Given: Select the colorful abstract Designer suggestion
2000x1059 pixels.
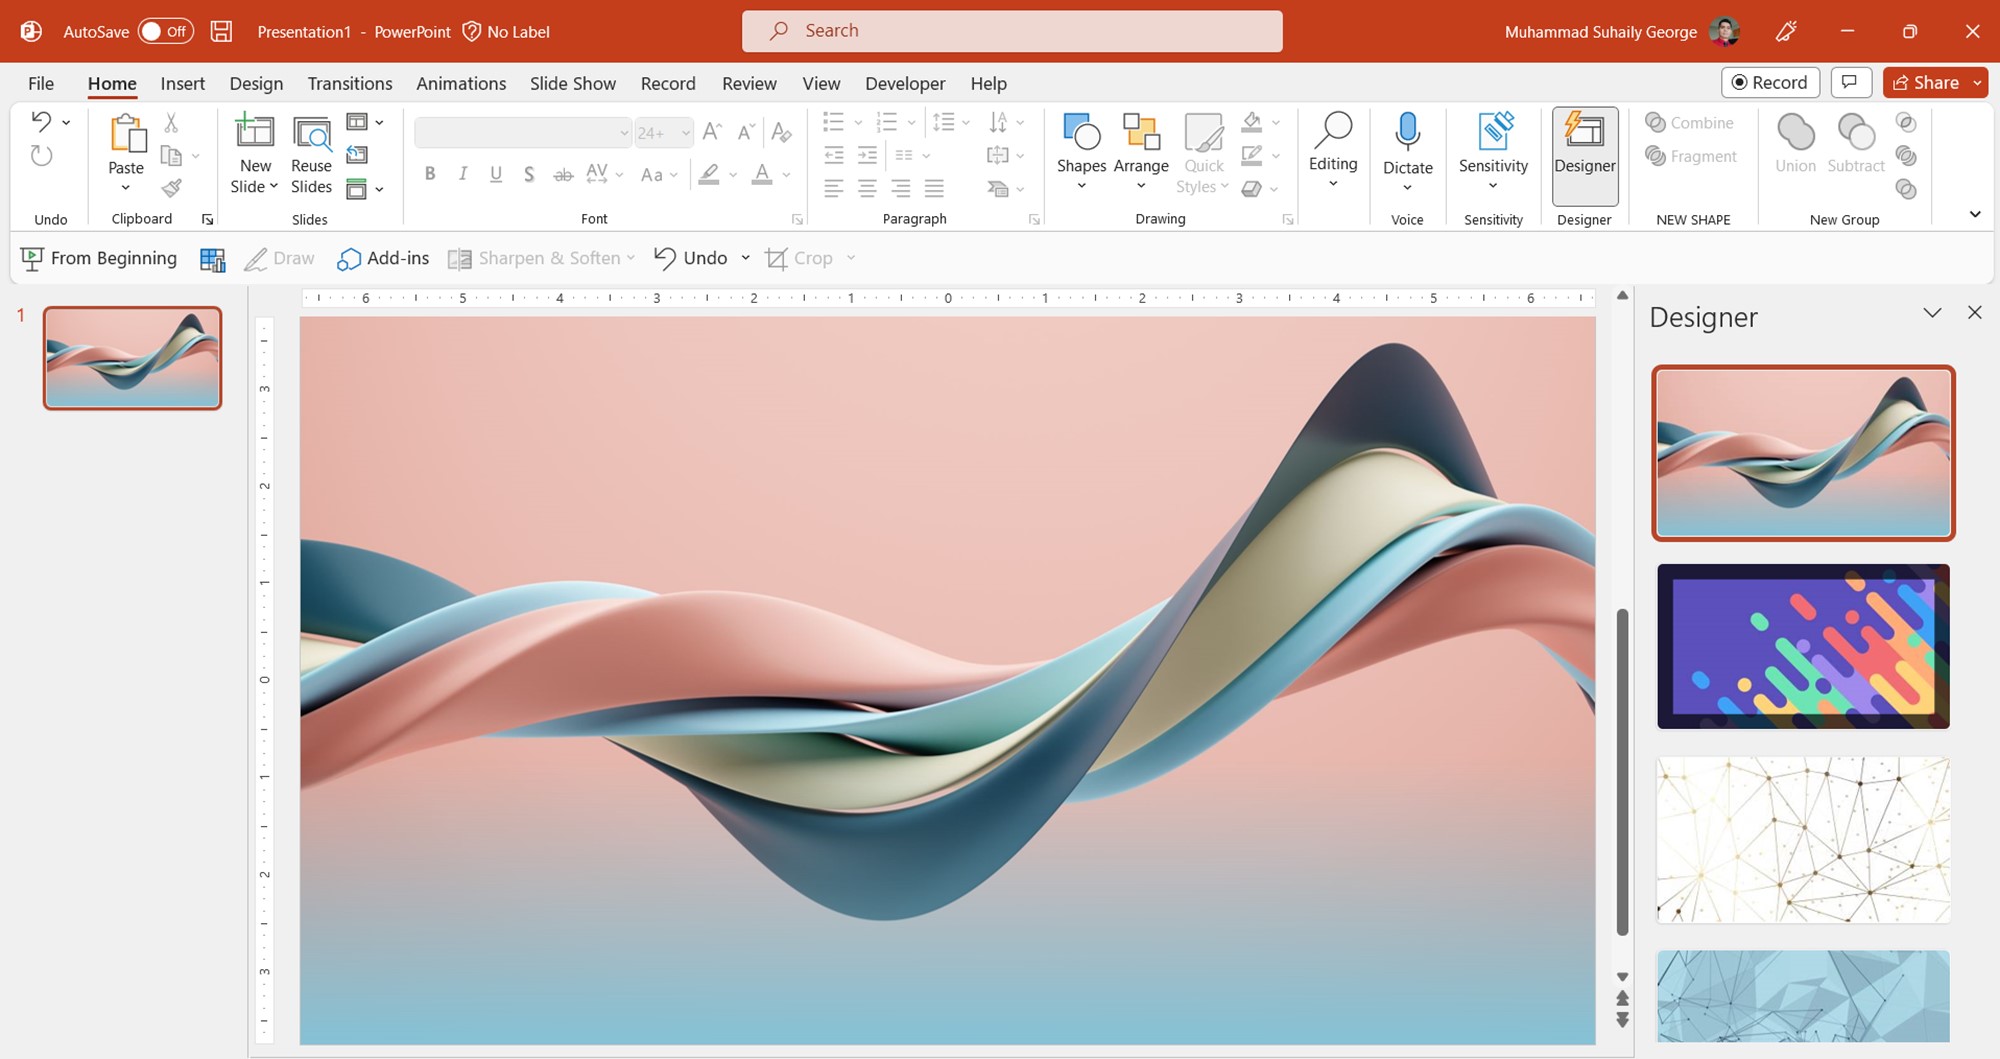Looking at the screenshot, I should point(1802,646).
